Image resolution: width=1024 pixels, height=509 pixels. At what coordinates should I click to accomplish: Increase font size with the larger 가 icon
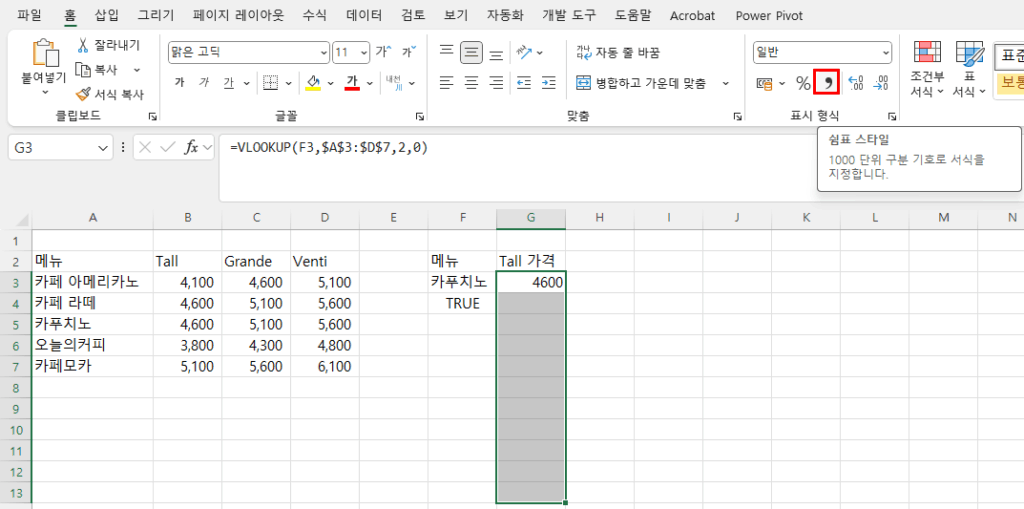383,52
